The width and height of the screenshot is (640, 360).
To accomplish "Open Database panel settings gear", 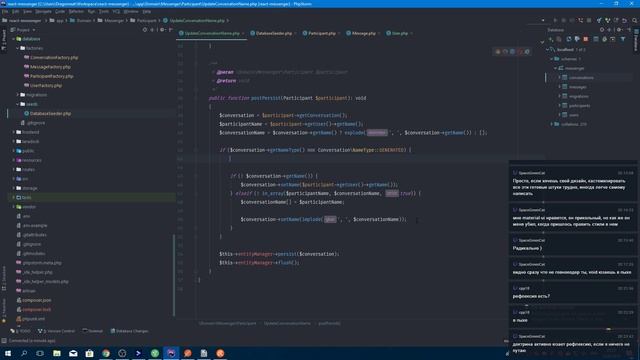I will [619, 30].
